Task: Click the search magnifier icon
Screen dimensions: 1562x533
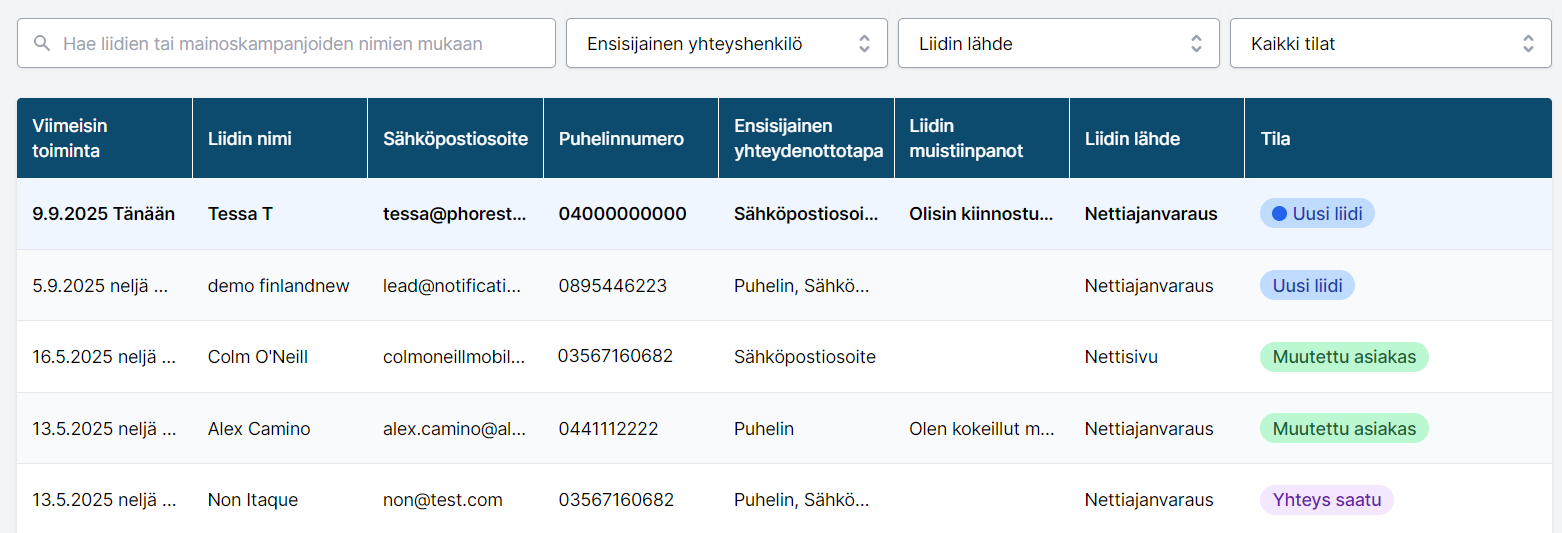Action: click(41, 44)
